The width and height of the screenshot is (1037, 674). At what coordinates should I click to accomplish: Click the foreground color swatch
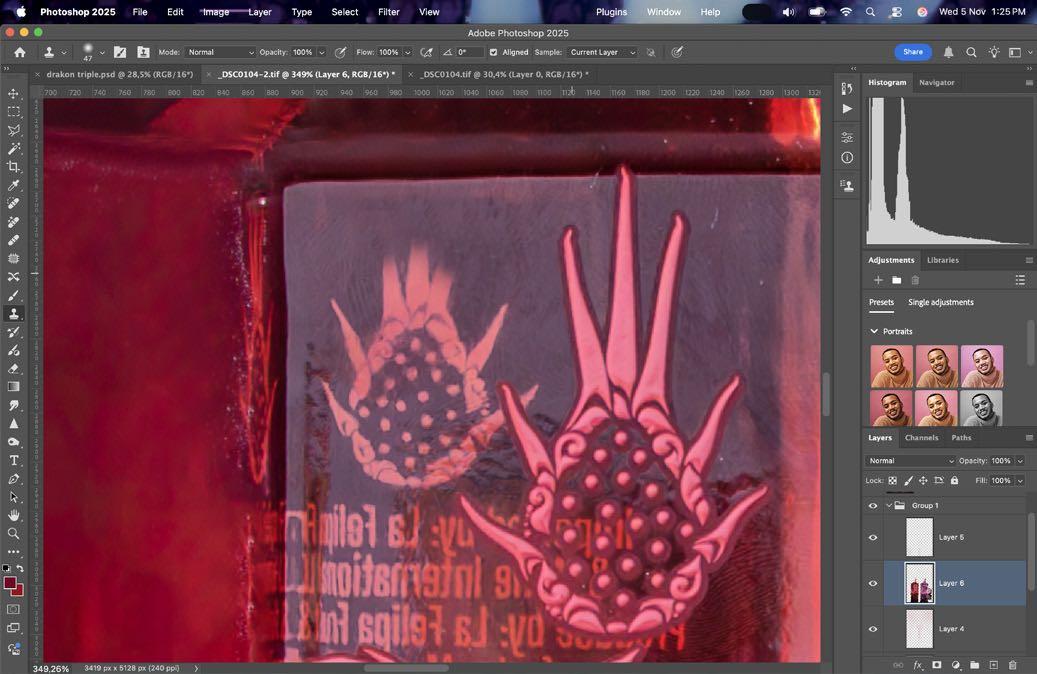[11, 584]
